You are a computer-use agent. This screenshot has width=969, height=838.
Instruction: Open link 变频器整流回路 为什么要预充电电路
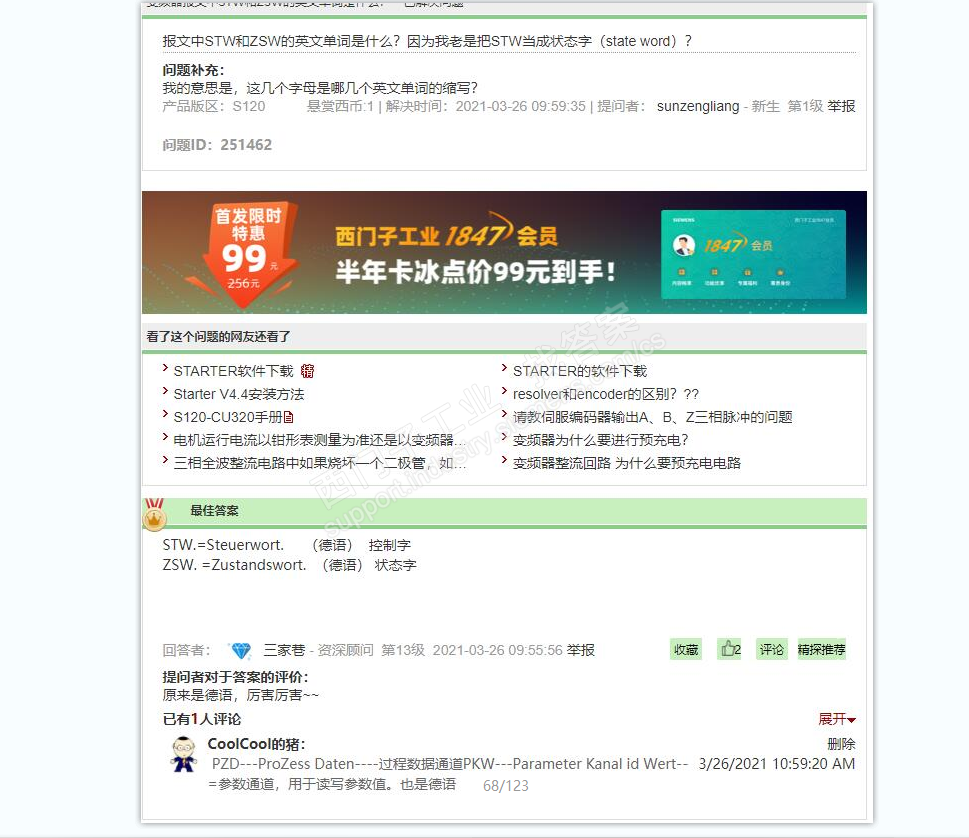[627, 463]
